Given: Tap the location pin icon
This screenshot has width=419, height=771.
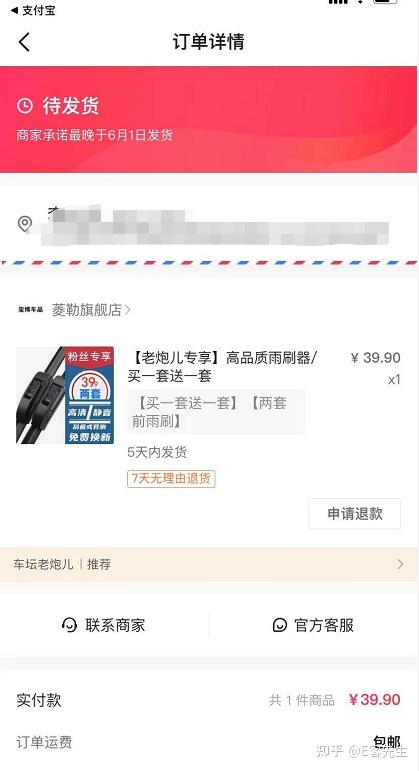Looking at the screenshot, I should coord(25,224).
